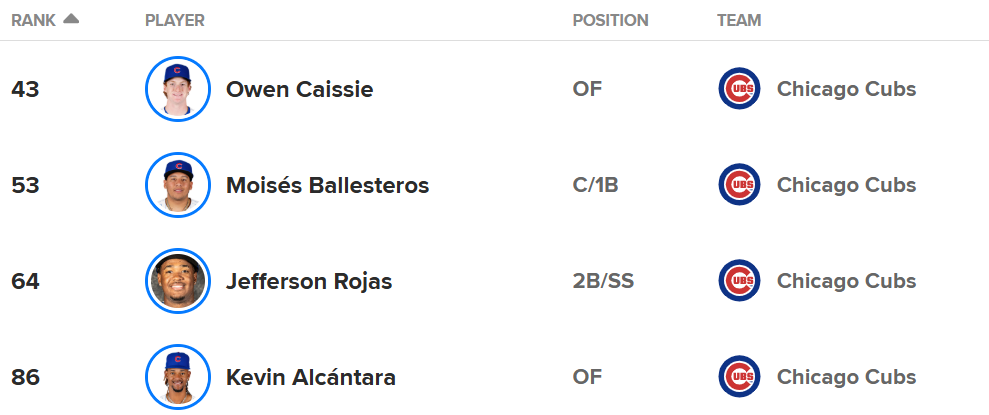Click Moisés Ballesteros's player headshot
Screen dimensions: 989x415
click(x=178, y=185)
